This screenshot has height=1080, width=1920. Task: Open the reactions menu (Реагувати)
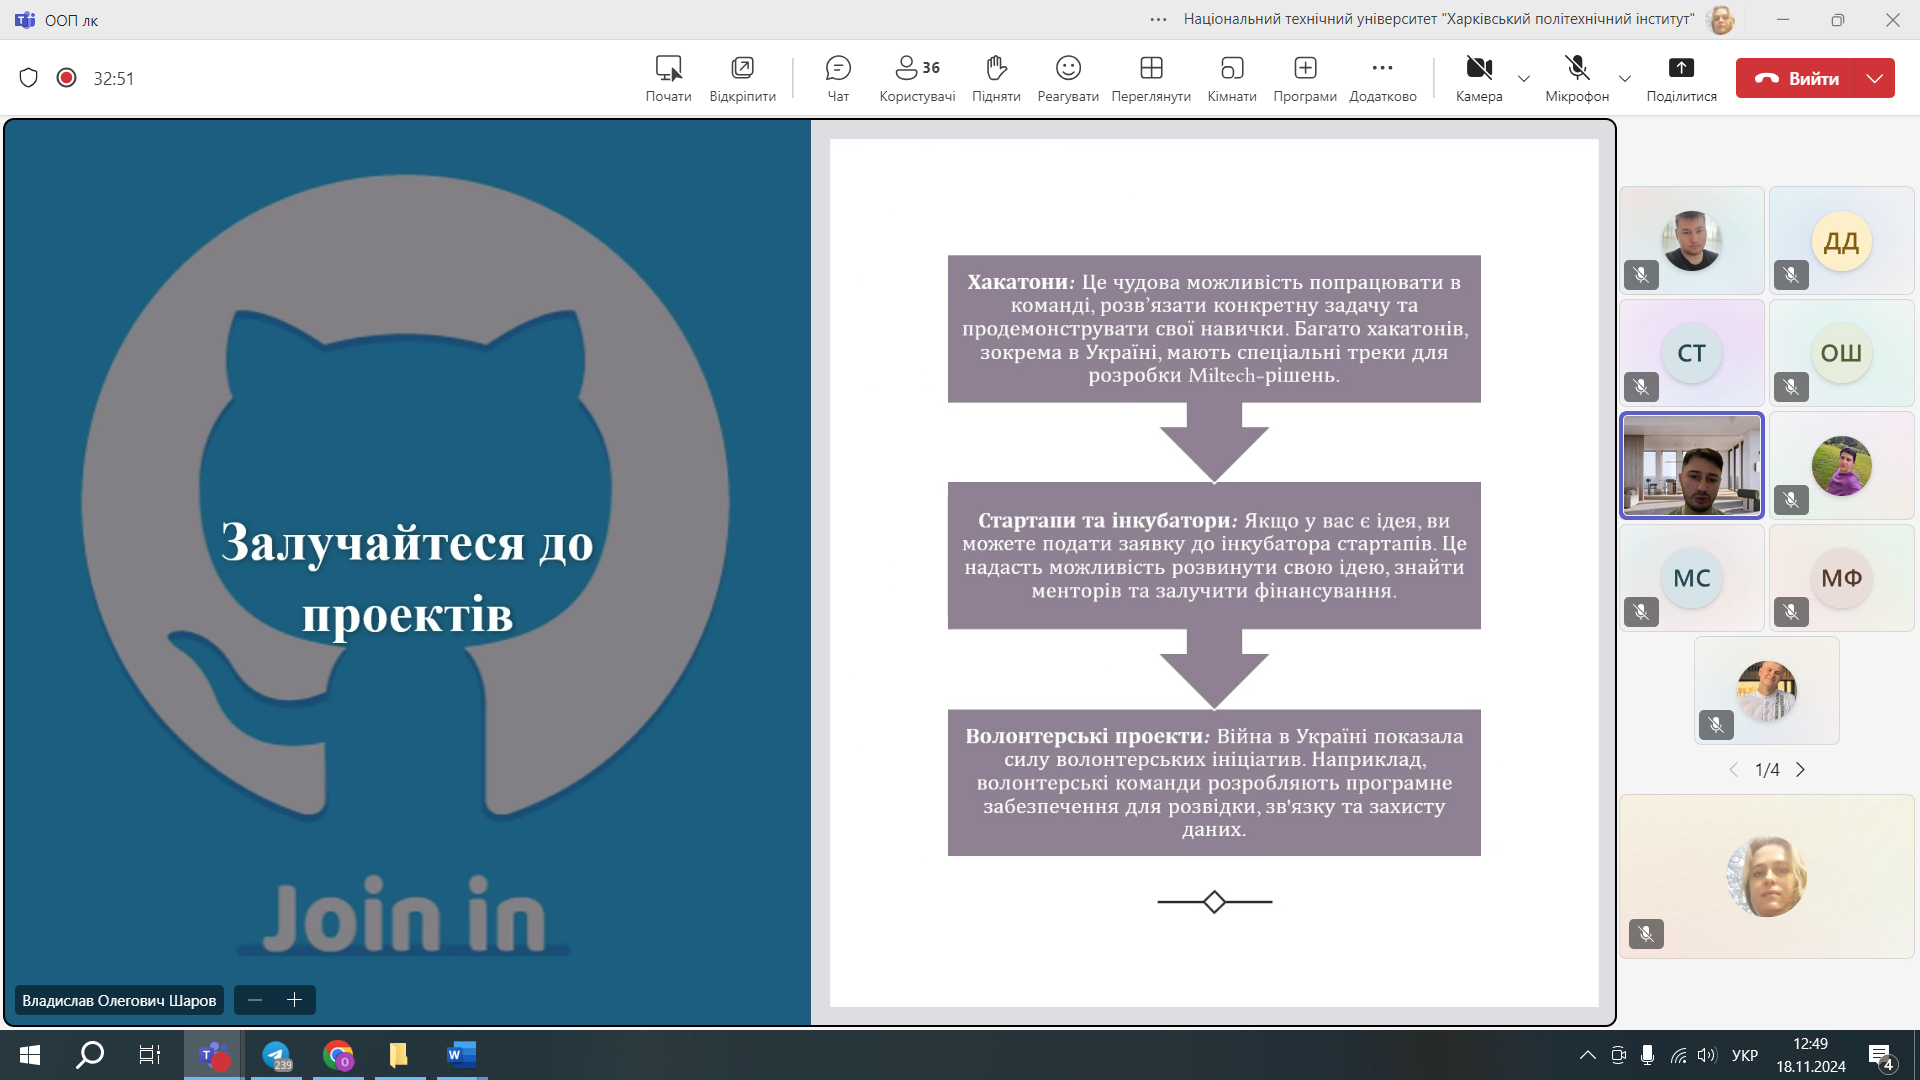coord(1067,78)
